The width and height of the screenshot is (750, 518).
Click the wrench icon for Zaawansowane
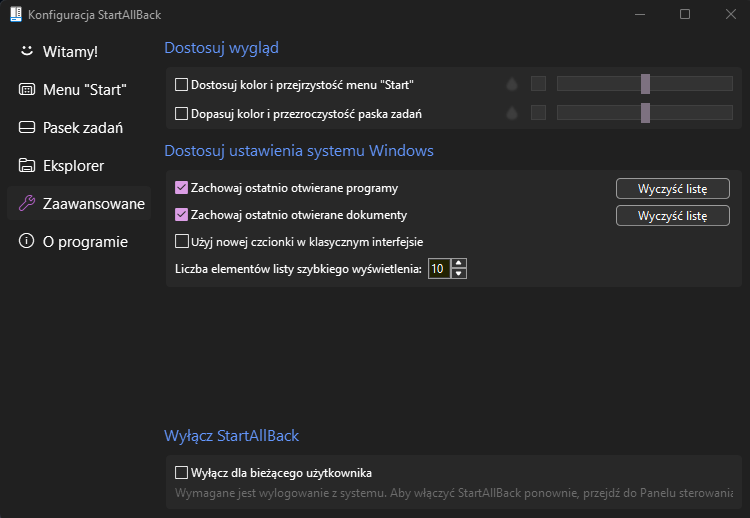point(27,203)
